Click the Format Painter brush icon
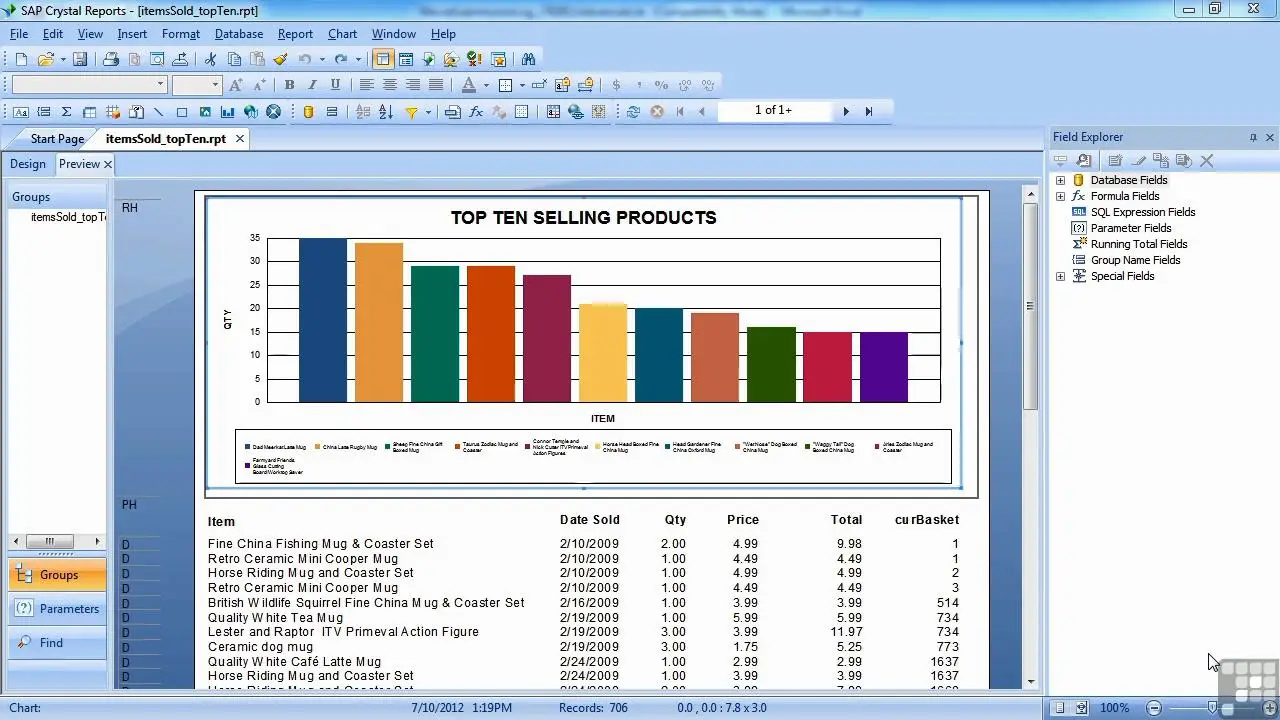1280x720 pixels. (280, 60)
